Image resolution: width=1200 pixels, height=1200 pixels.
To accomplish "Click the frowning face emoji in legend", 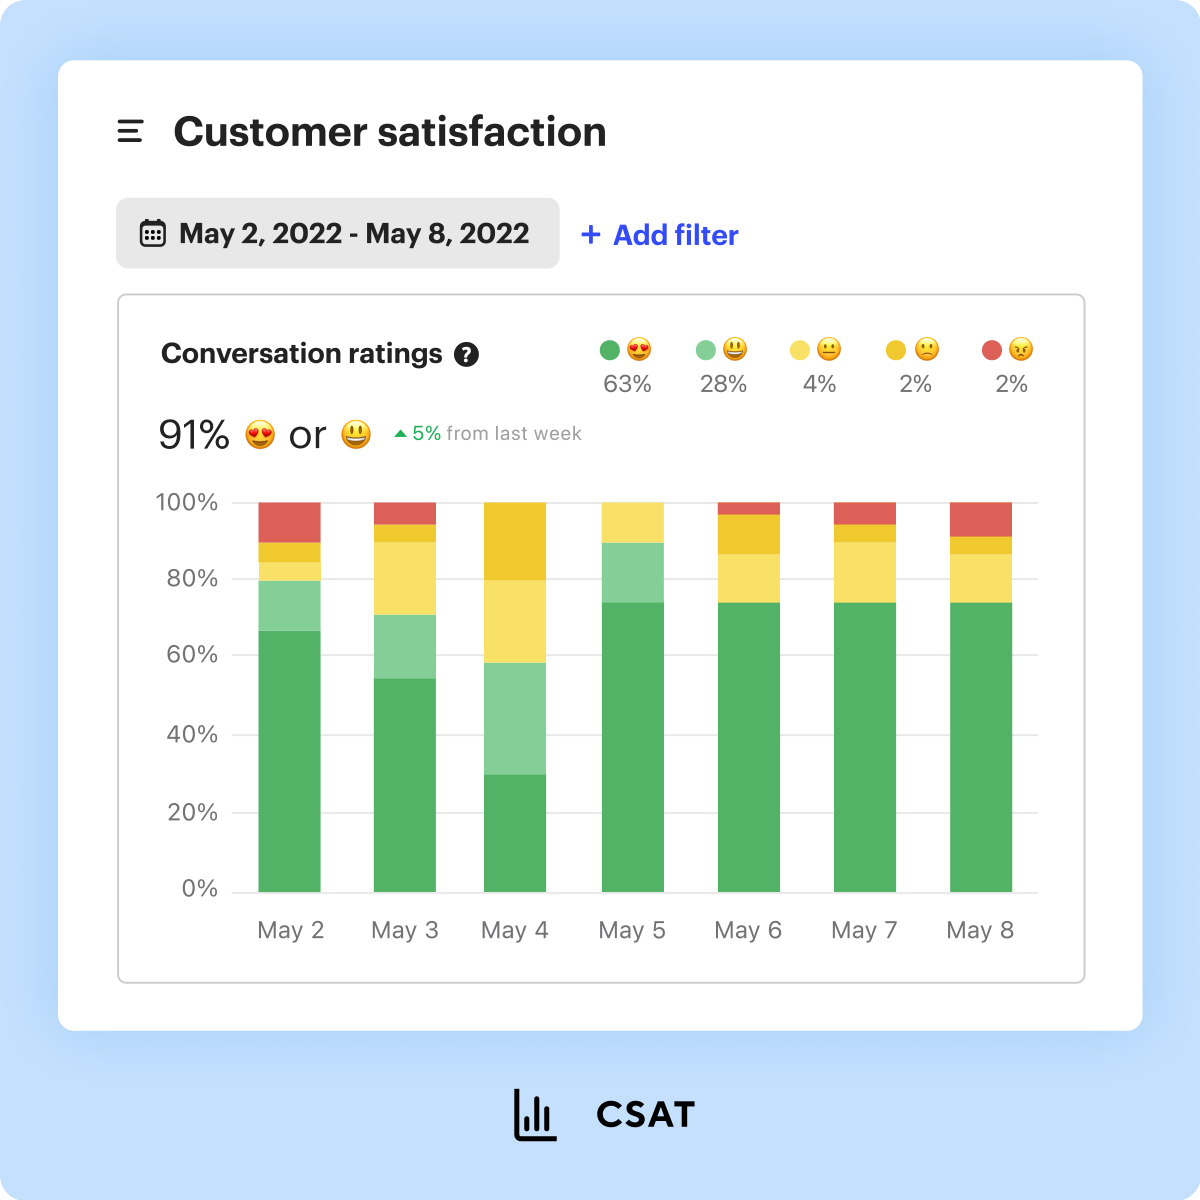I will (x=927, y=350).
